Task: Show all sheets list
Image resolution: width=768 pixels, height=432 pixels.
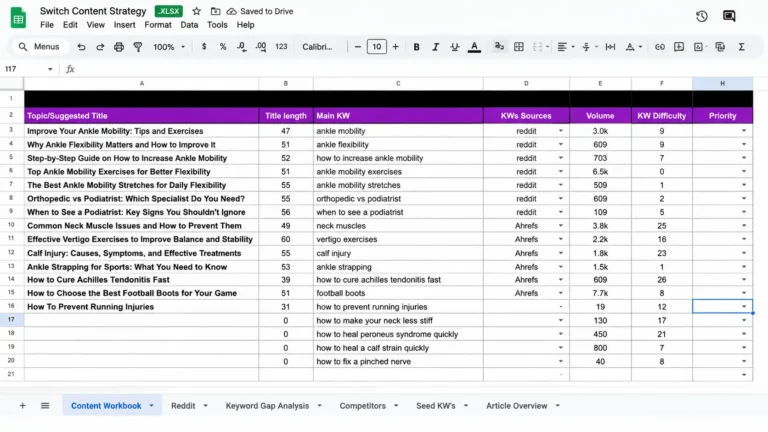Action: [x=45, y=406]
